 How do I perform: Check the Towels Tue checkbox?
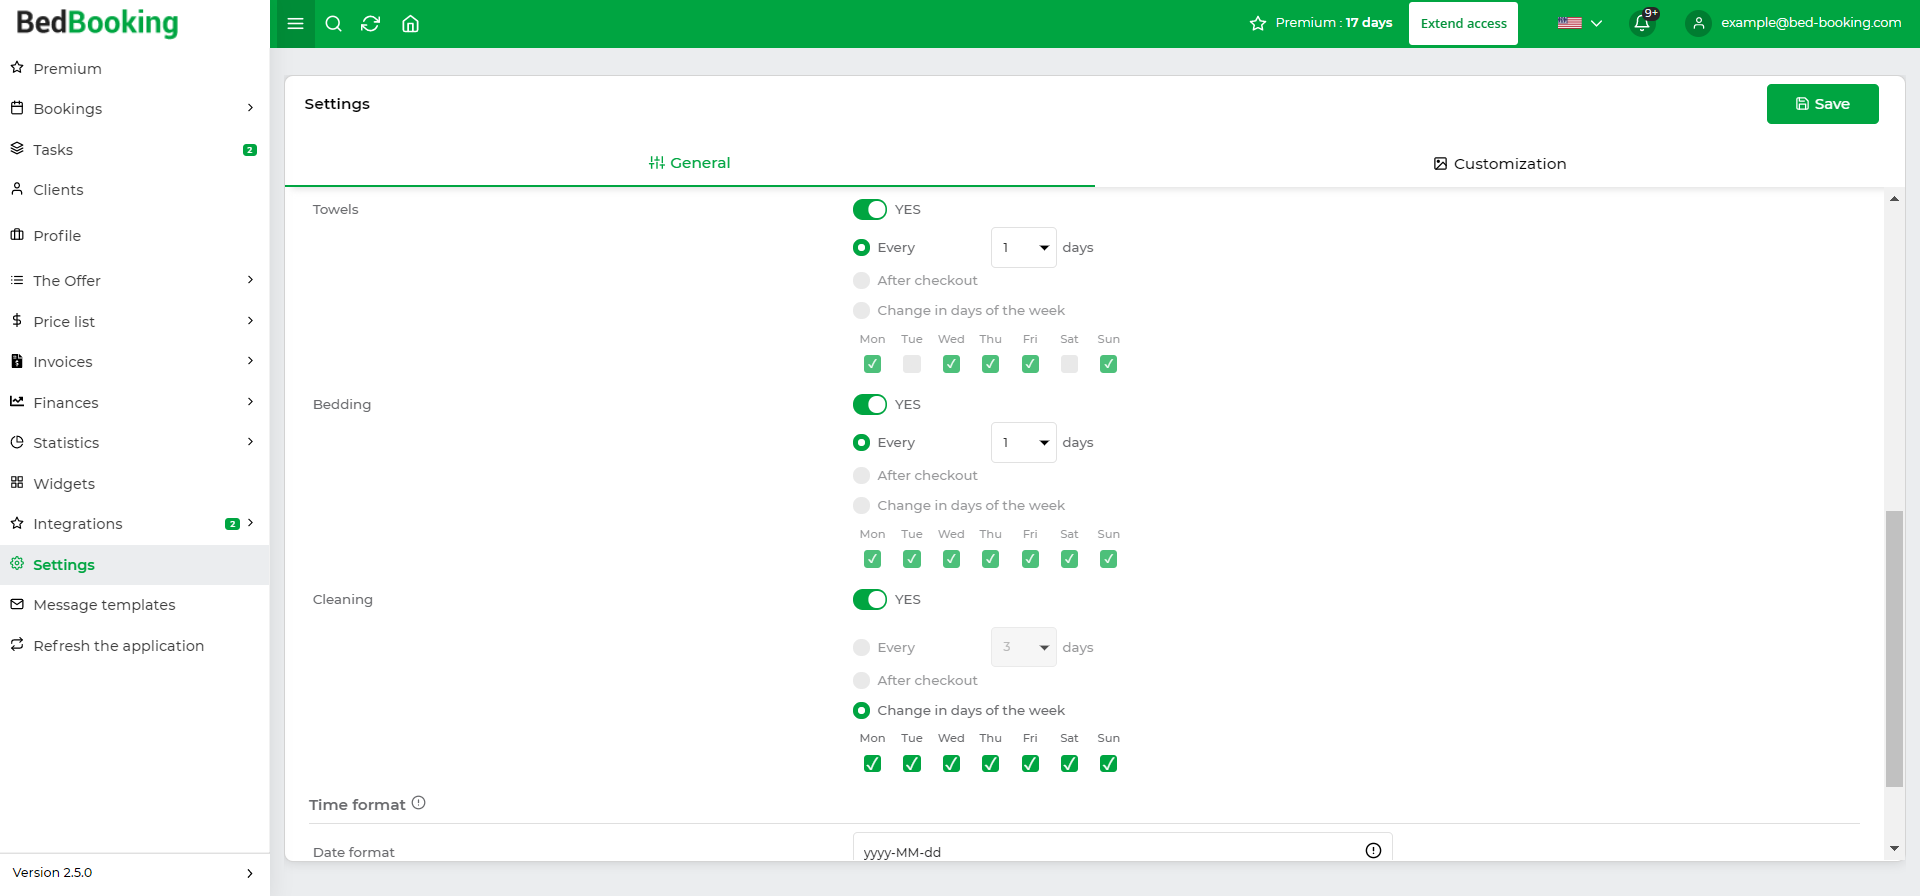tap(912, 364)
